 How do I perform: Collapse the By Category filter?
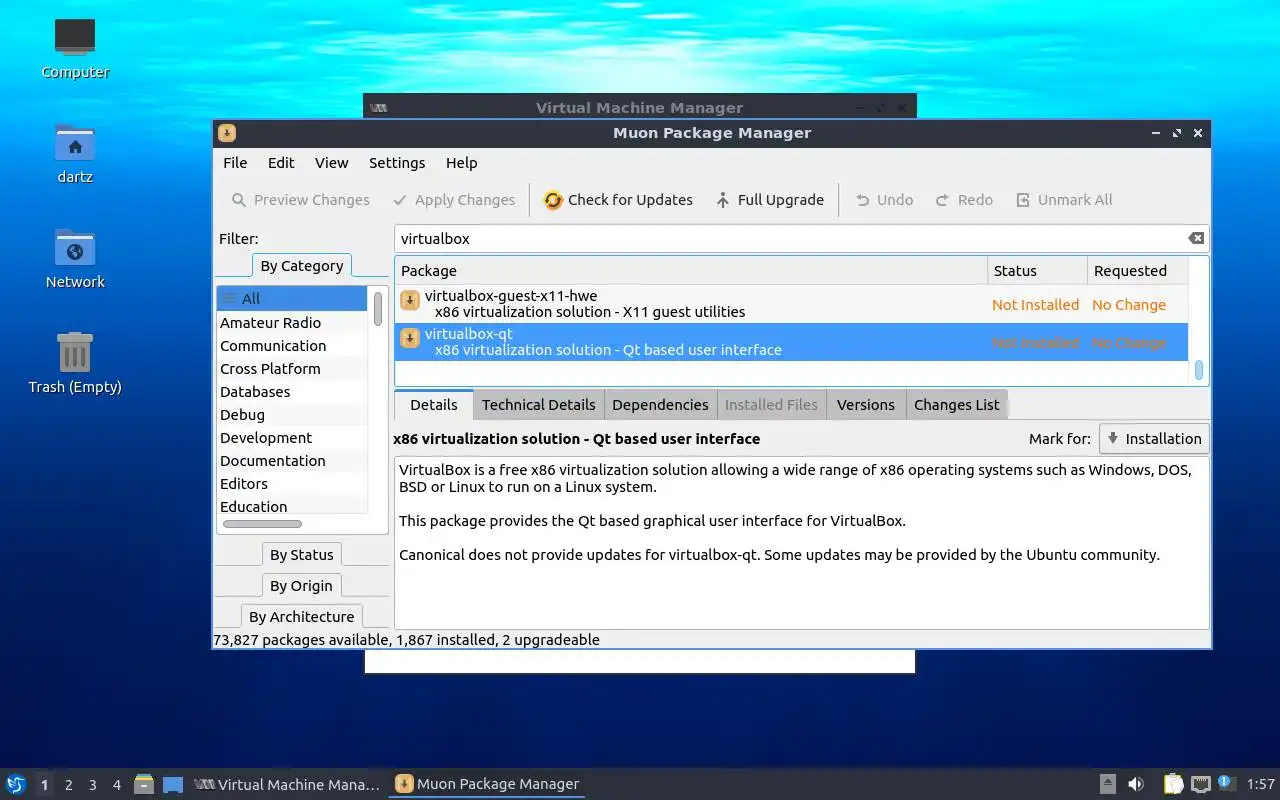[302, 266]
